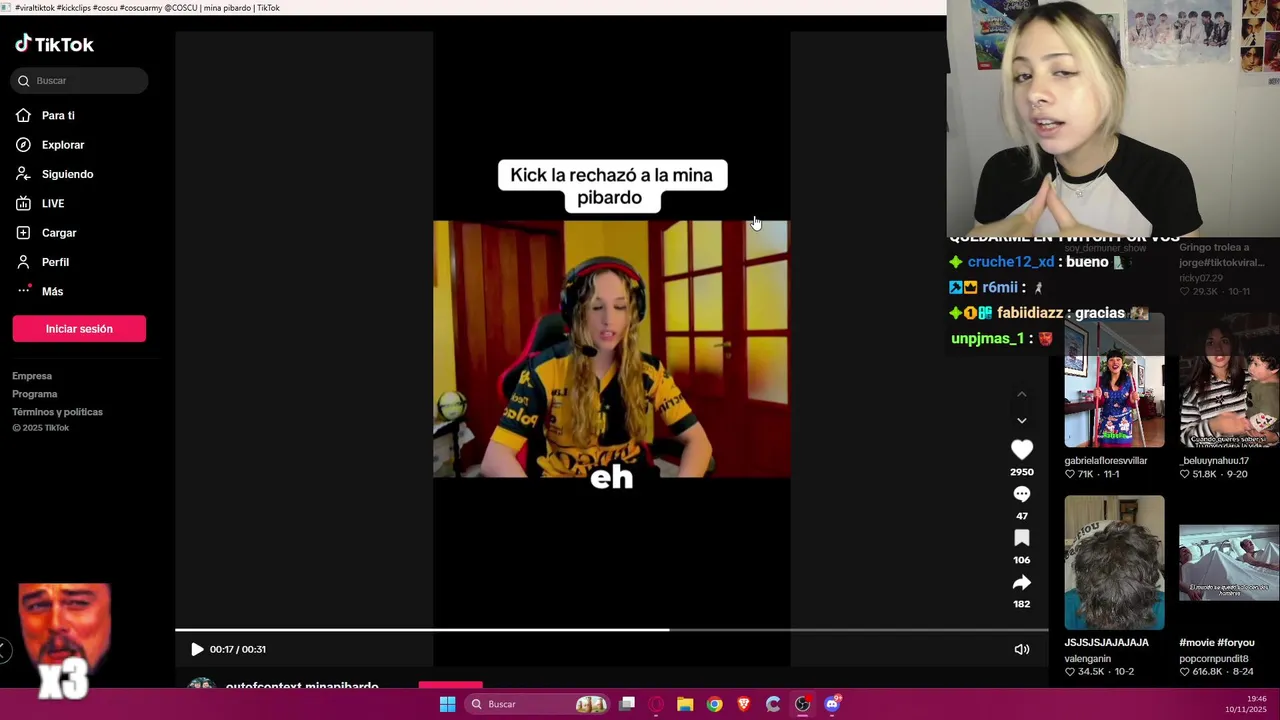Play the paused TikTok video
The image size is (1280, 720).
(197, 650)
